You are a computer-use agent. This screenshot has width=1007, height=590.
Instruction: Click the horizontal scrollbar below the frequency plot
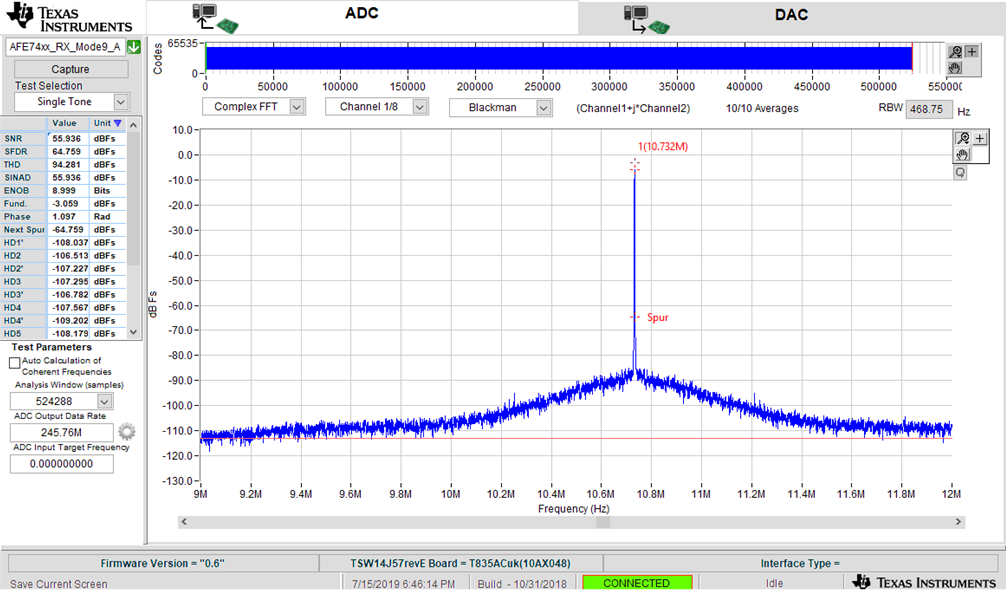(x=570, y=522)
